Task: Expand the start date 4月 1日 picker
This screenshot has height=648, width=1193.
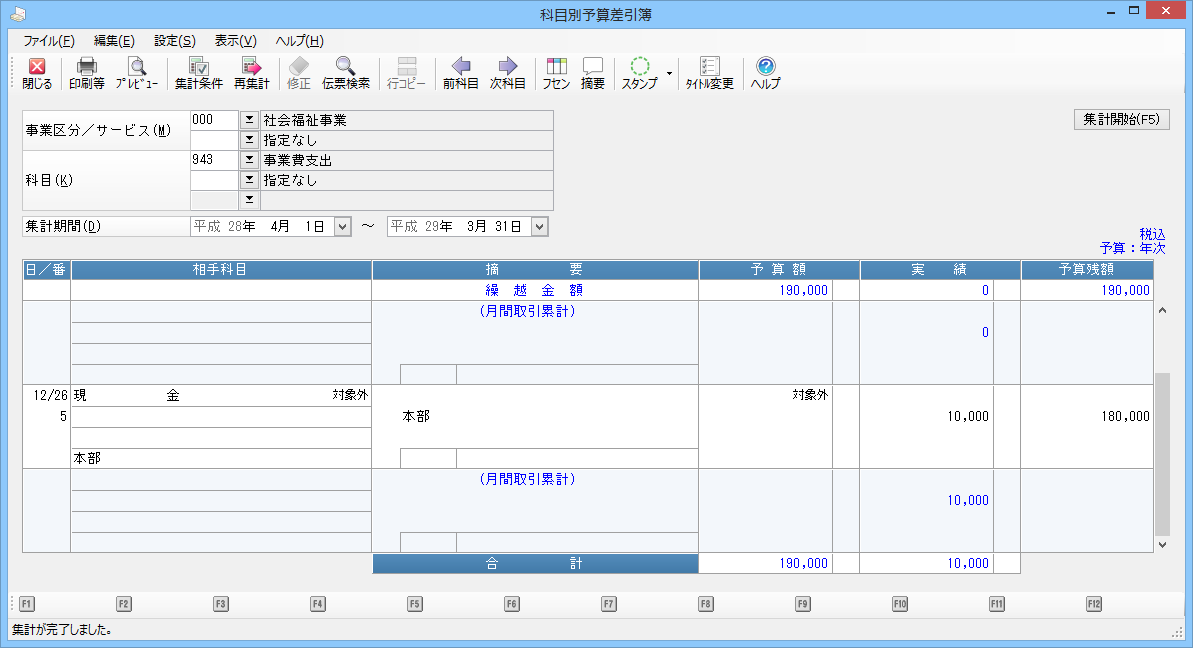Action: pos(342,227)
